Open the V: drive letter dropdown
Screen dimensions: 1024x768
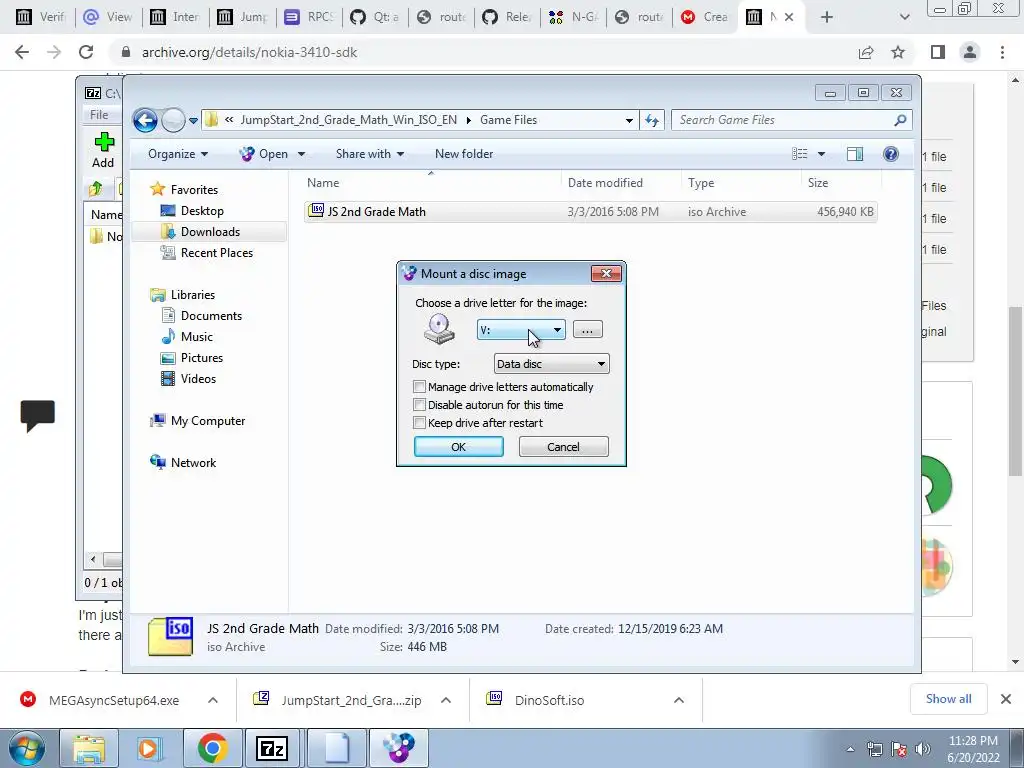coord(521,330)
